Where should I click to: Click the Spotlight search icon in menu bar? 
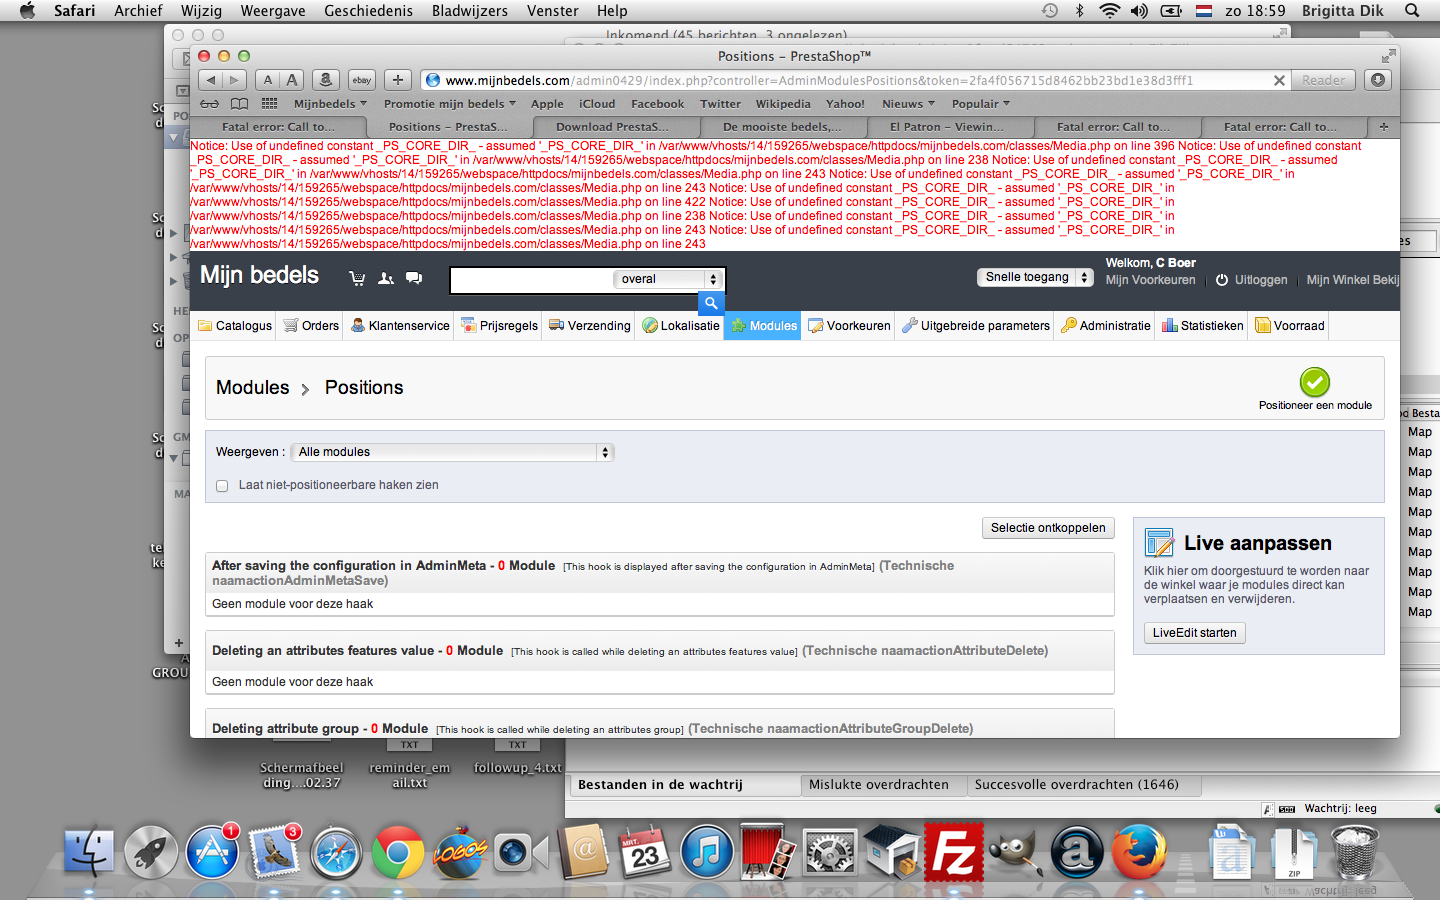coord(1411,11)
